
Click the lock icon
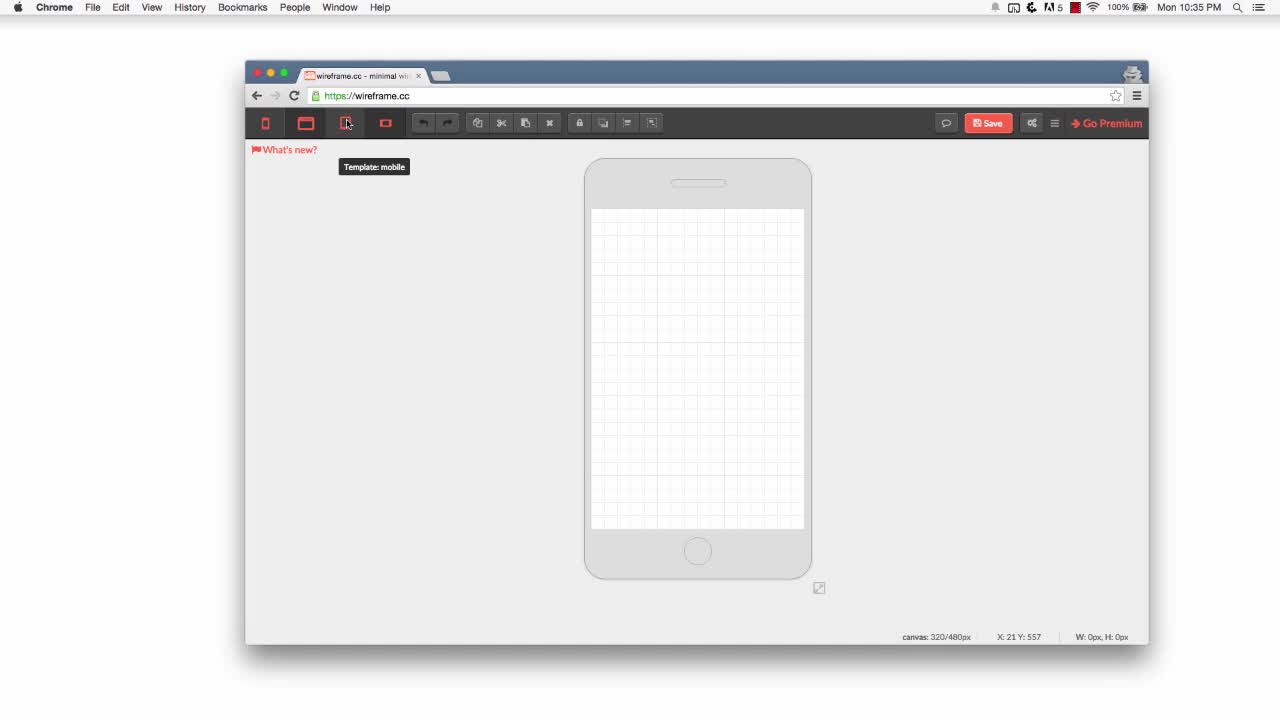[579, 123]
